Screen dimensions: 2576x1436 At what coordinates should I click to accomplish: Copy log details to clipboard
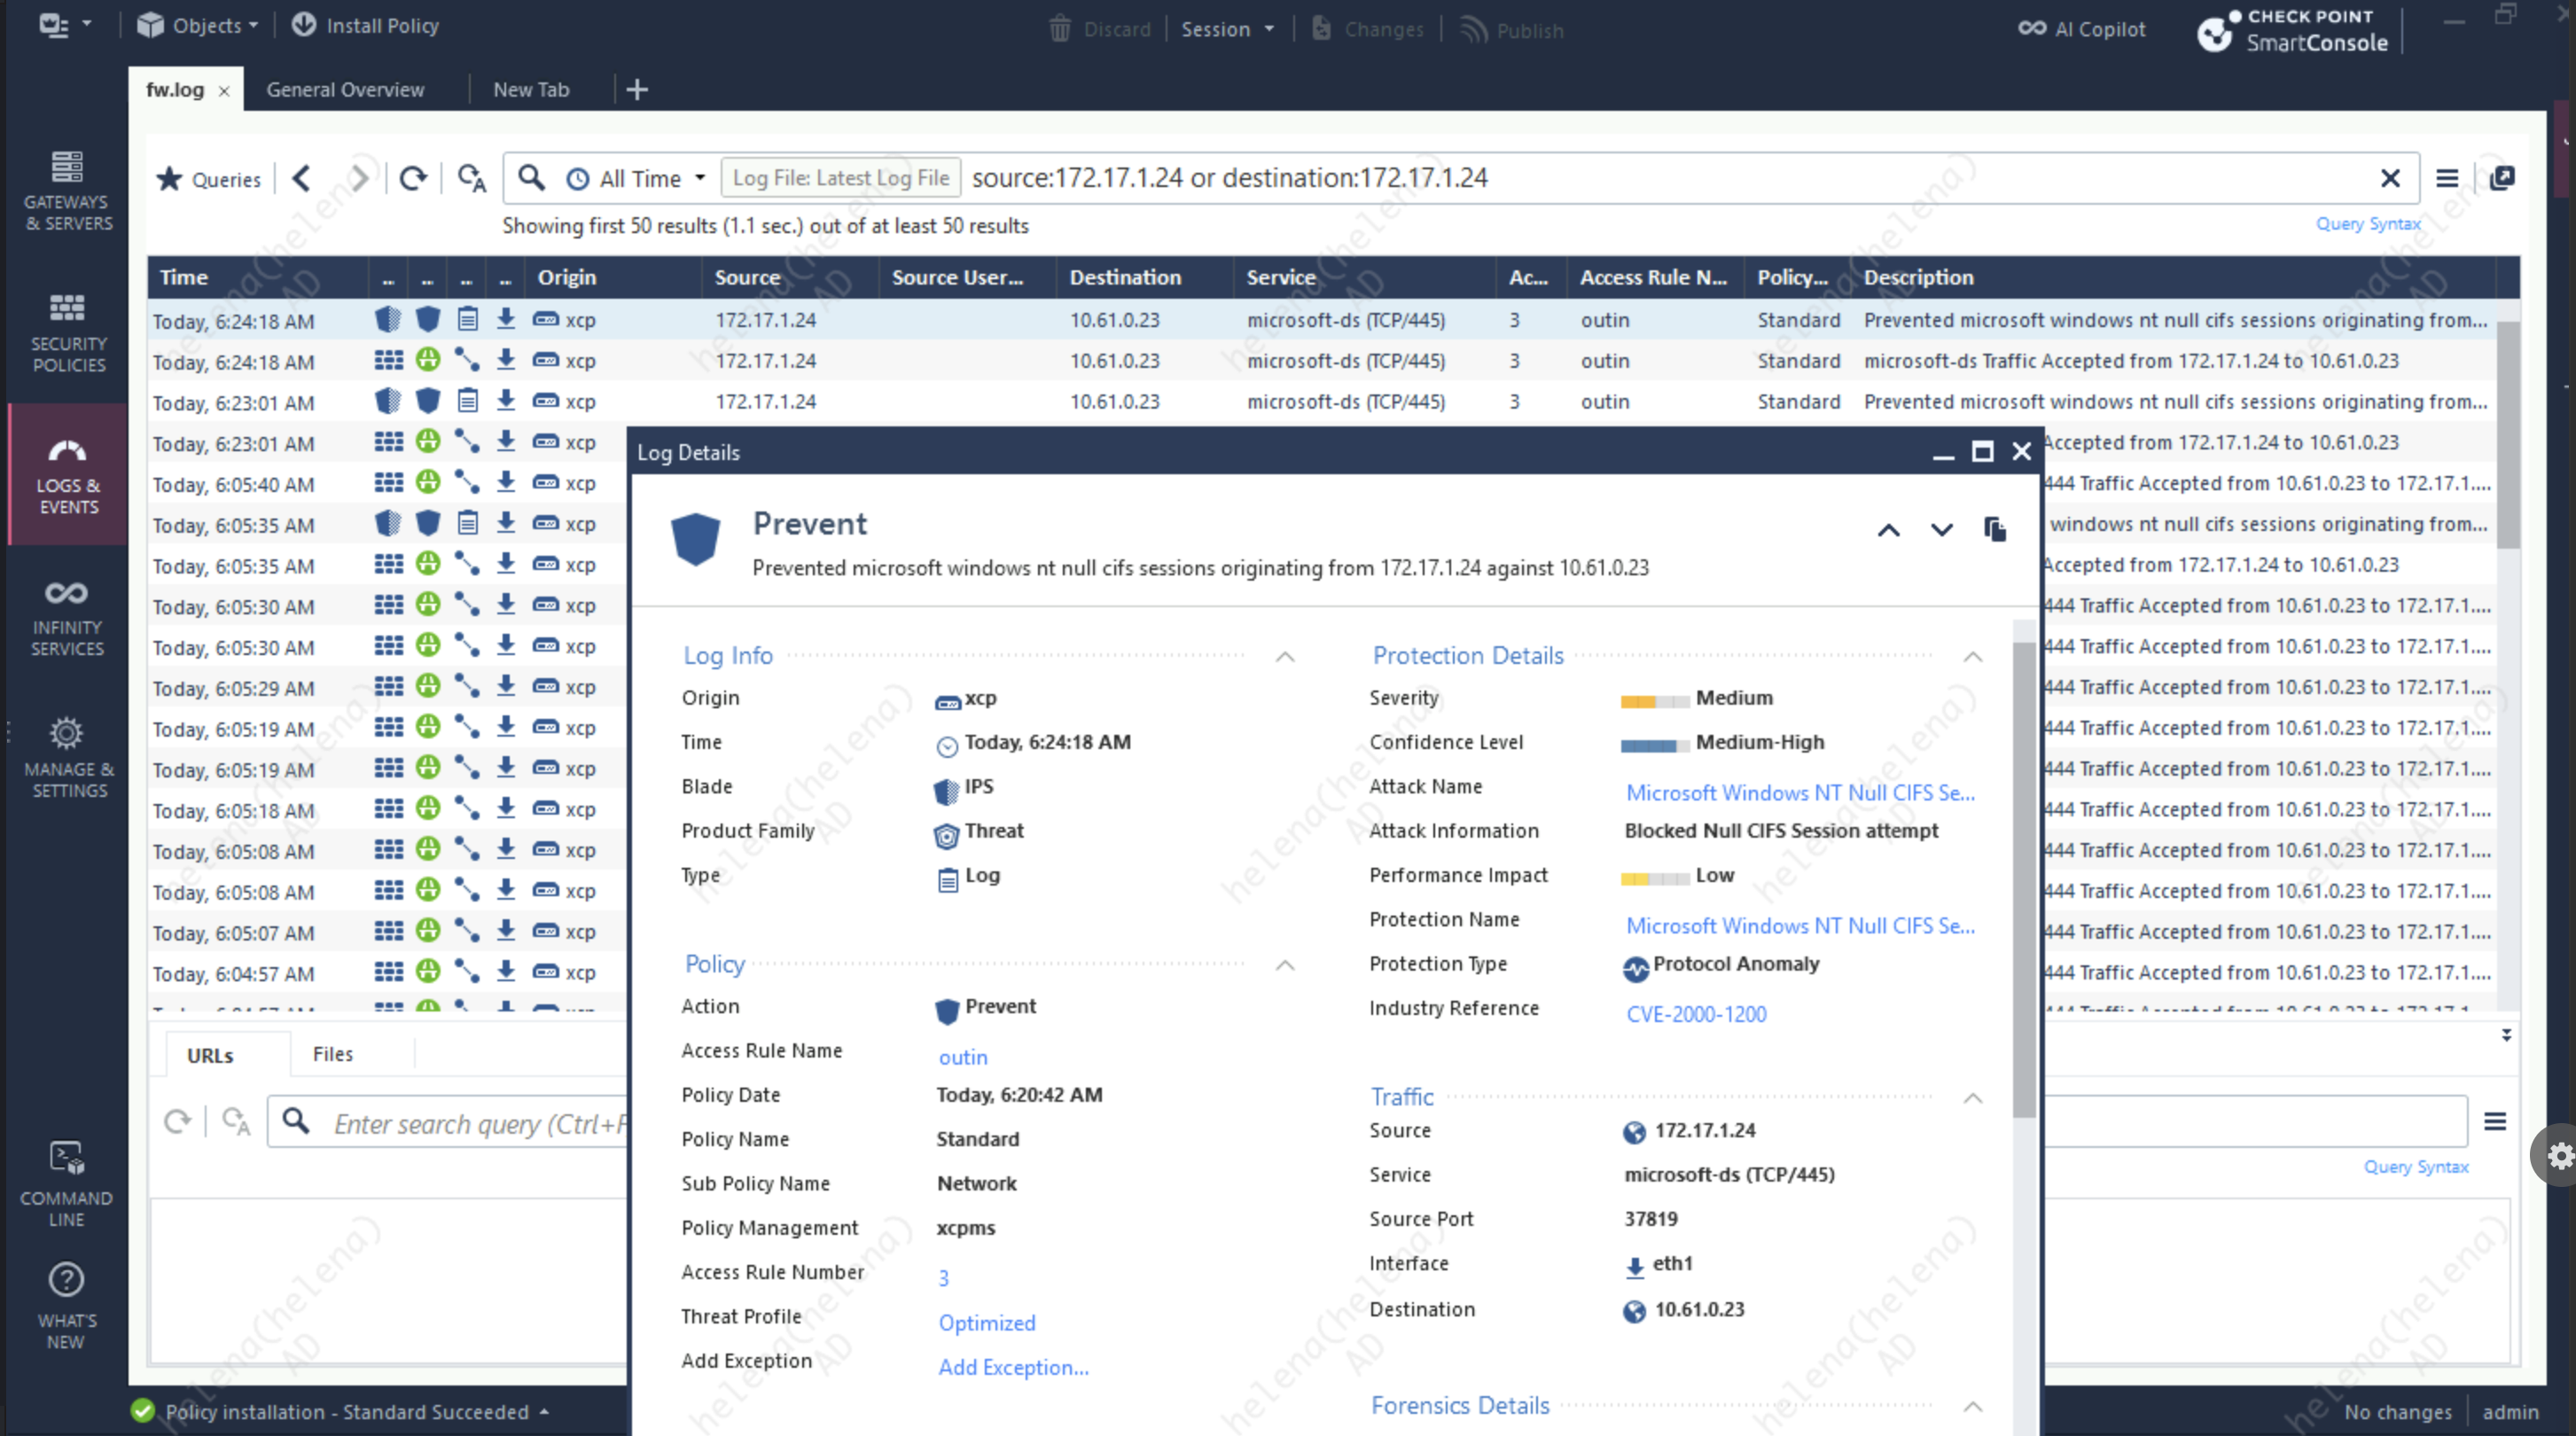pos(1994,529)
